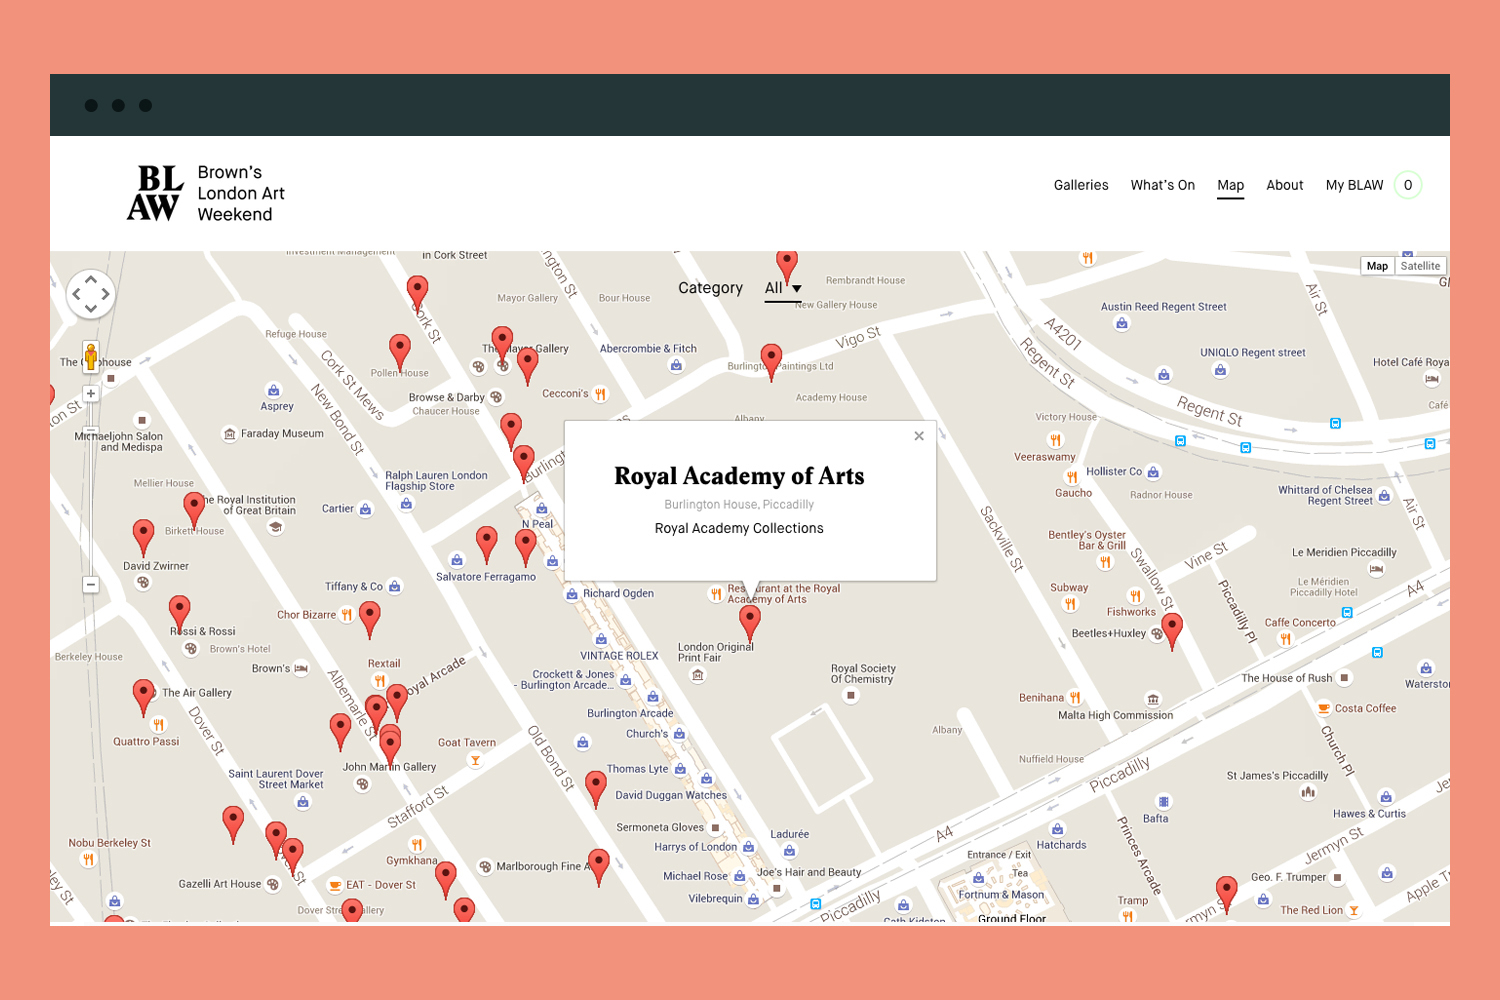Click the Bafta venue icon
The width and height of the screenshot is (1500, 1000).
point(1163,802)
